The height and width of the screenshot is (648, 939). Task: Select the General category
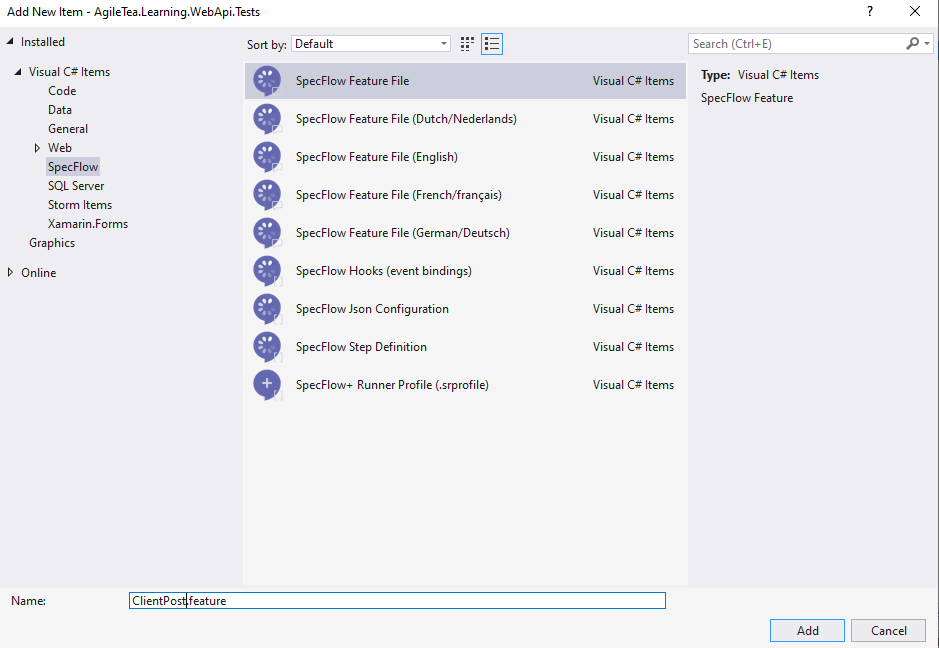(68, 129)
